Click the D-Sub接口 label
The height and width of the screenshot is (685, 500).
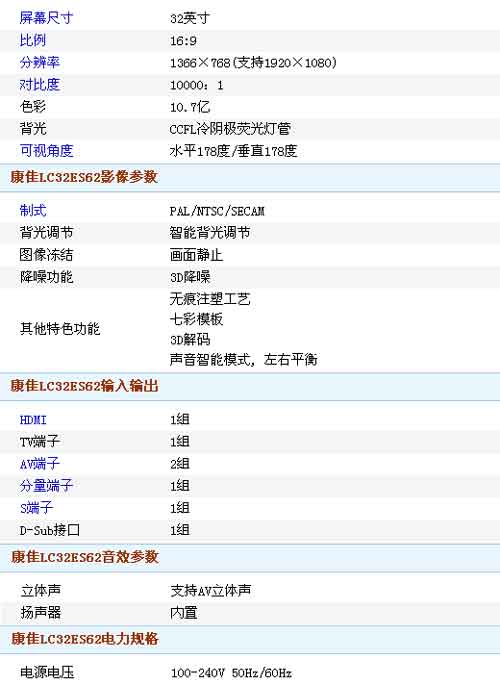tap(50, 530)
